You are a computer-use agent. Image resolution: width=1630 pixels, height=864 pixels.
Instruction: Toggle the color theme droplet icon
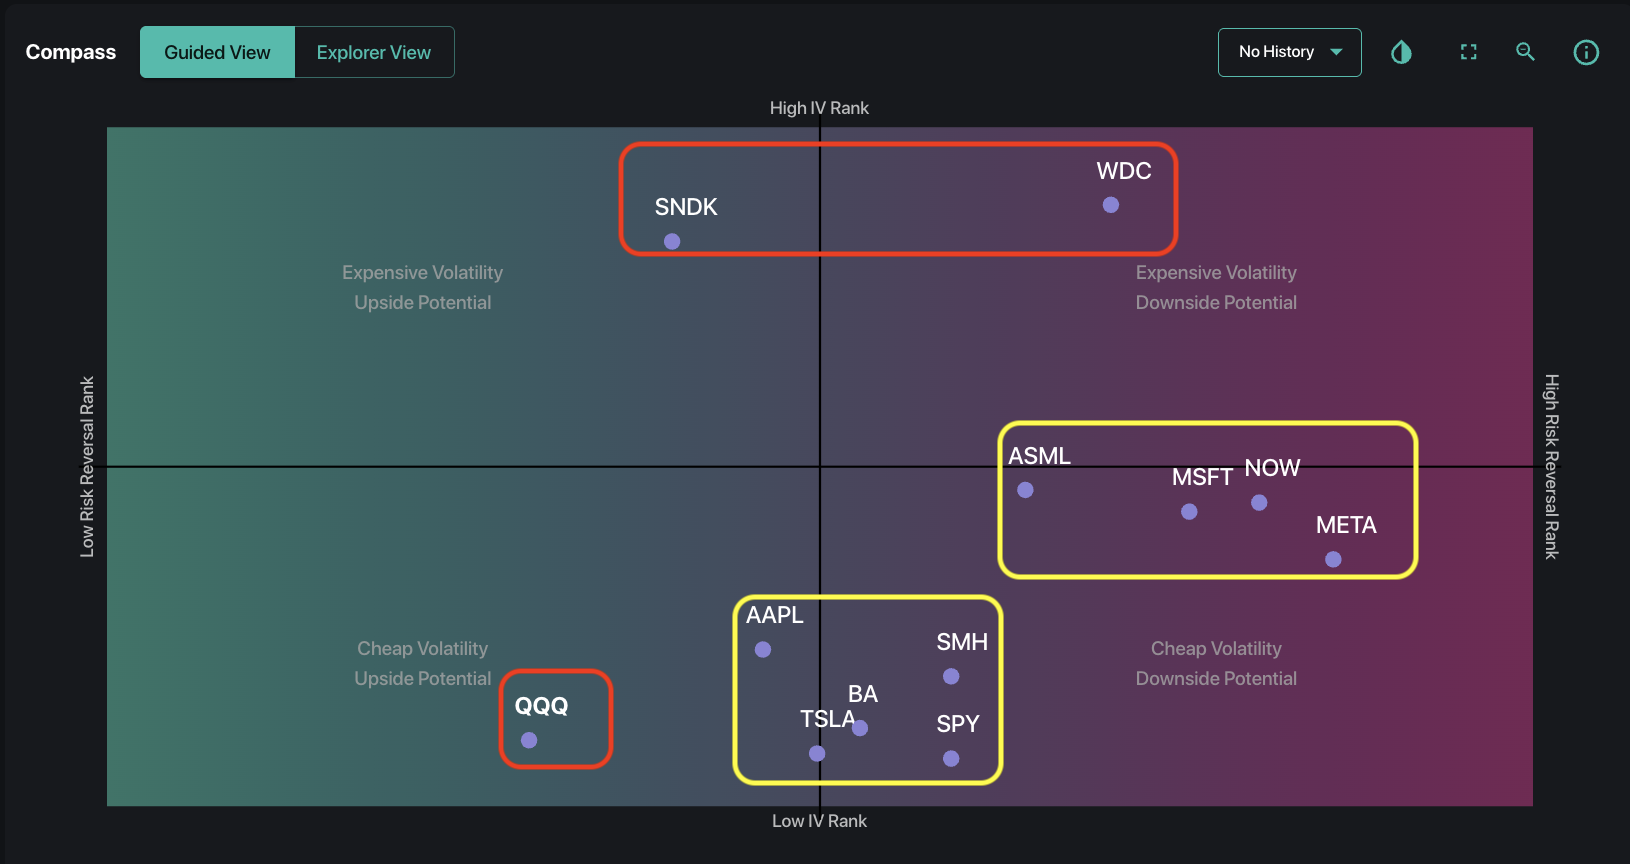tap(1401, 52)
